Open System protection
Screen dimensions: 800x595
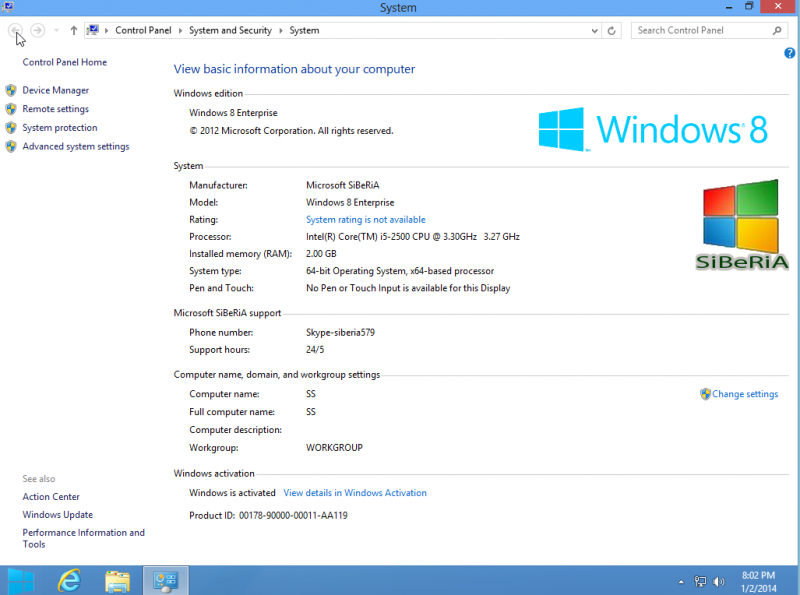[60, 128]
